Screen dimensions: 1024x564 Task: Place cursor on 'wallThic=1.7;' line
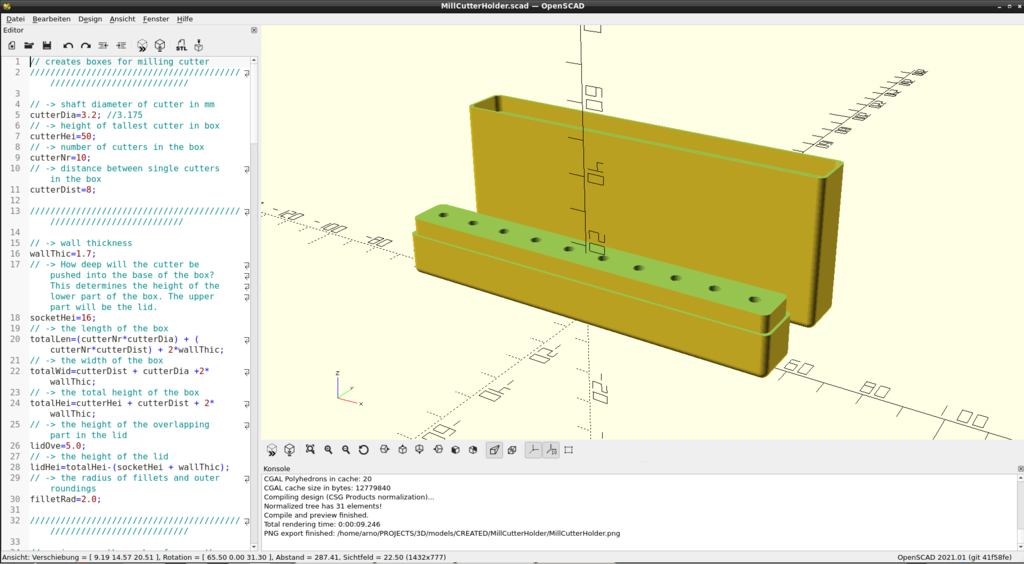[x=63, y=253]
